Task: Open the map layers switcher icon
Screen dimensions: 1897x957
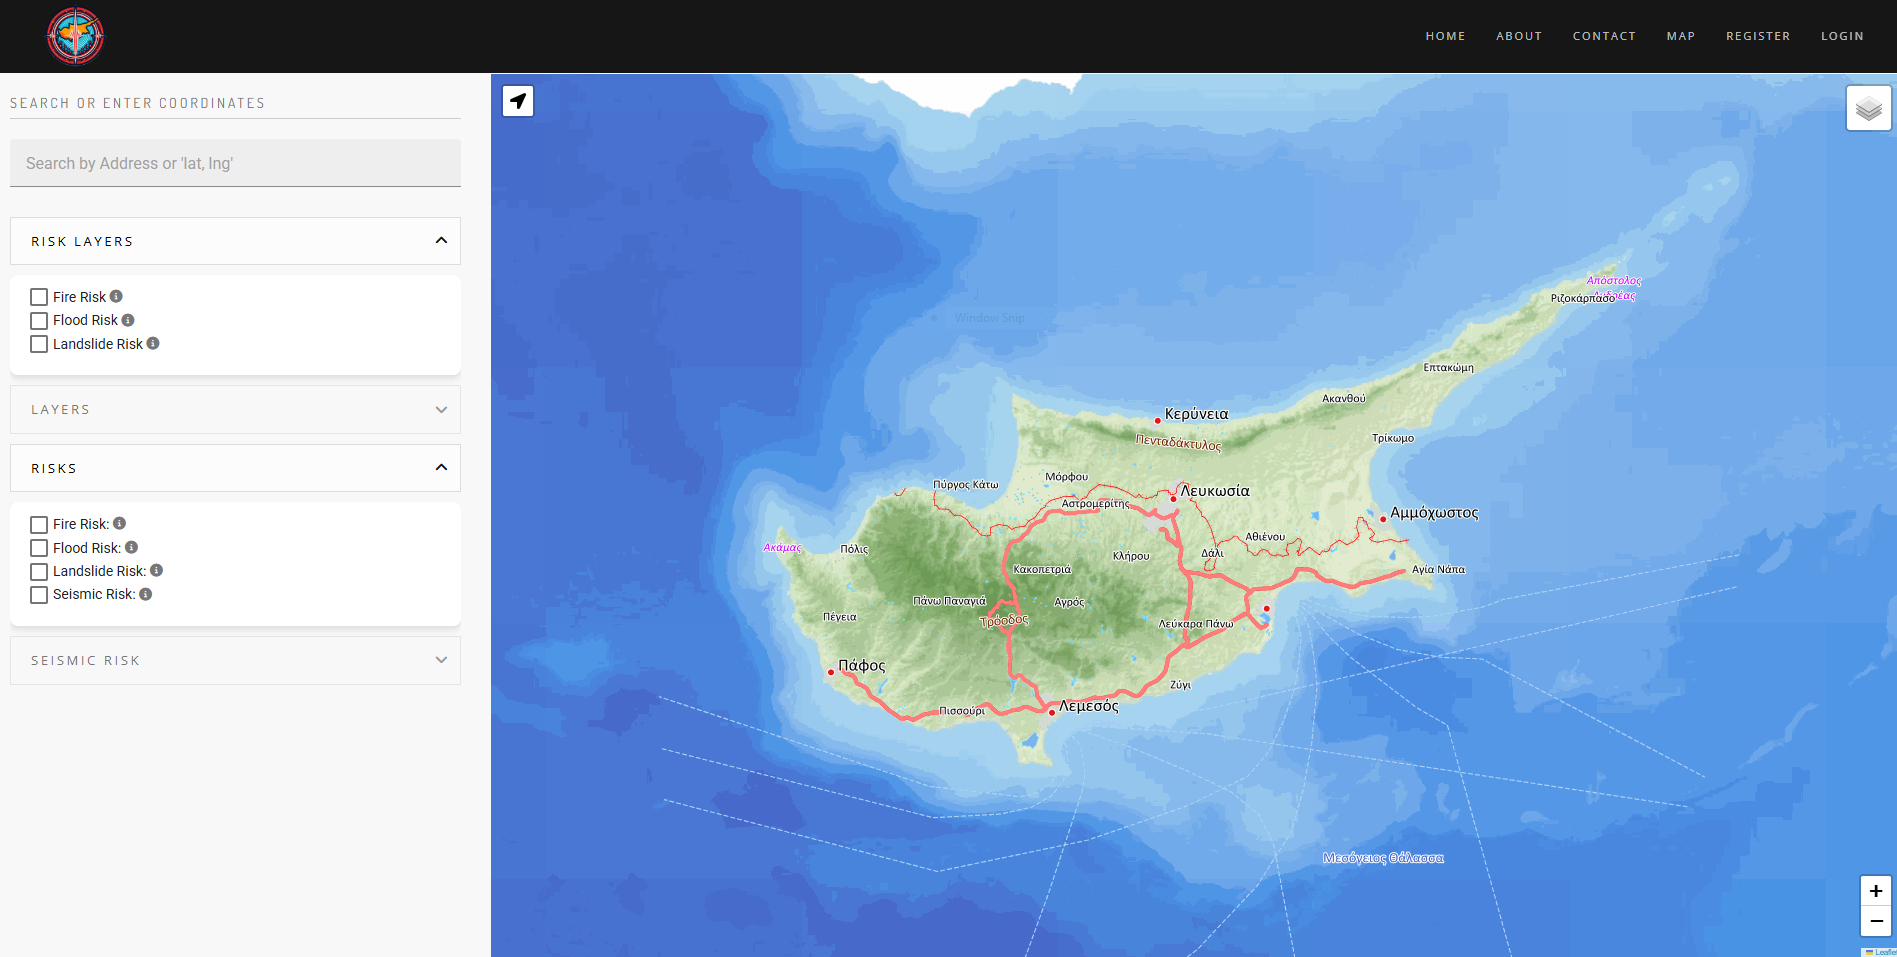Action: pos(1868,109)
